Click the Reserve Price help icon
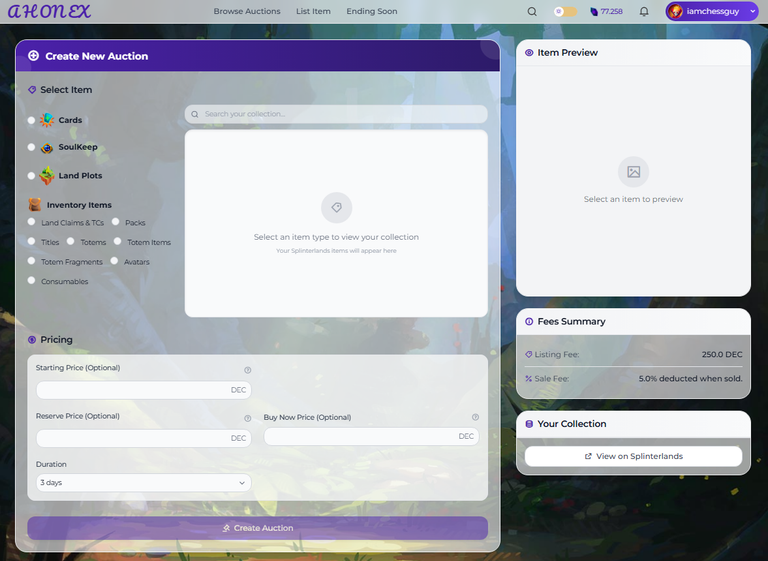This screenshot has height=561, width=768. coord(247,418)
